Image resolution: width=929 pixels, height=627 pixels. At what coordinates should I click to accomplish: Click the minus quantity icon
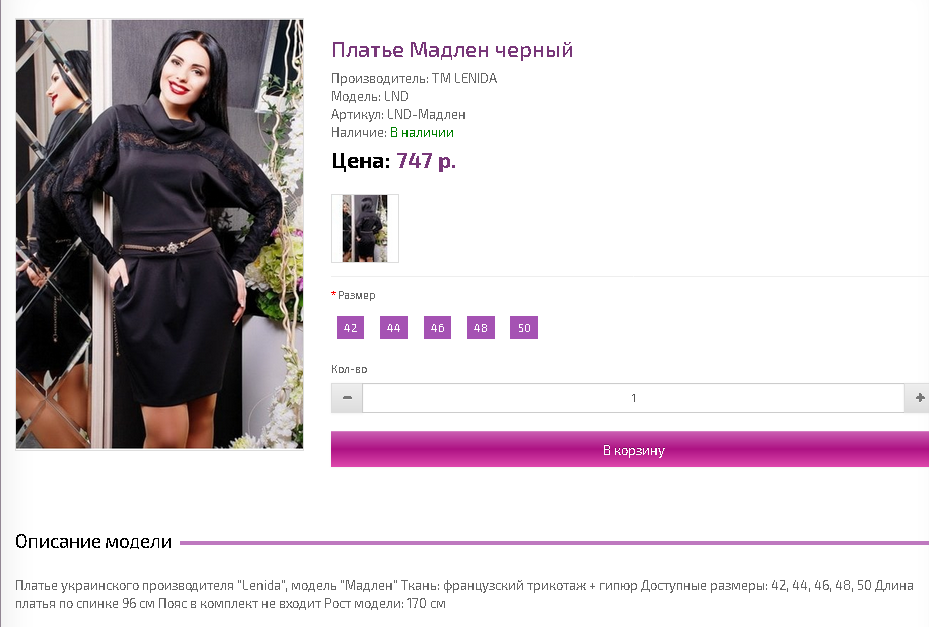pyautogui.click(x=347, y=398)
